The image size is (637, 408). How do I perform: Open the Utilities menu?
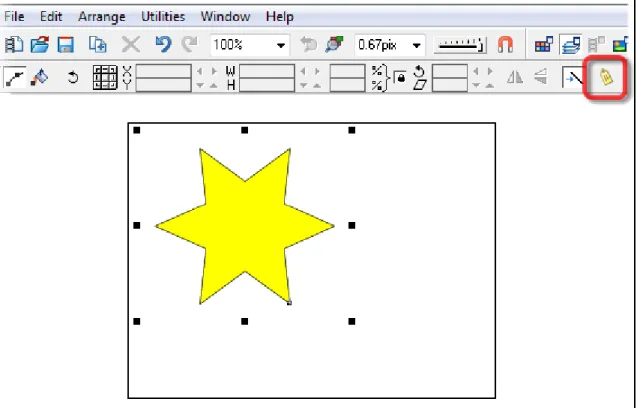coord(163,17)
